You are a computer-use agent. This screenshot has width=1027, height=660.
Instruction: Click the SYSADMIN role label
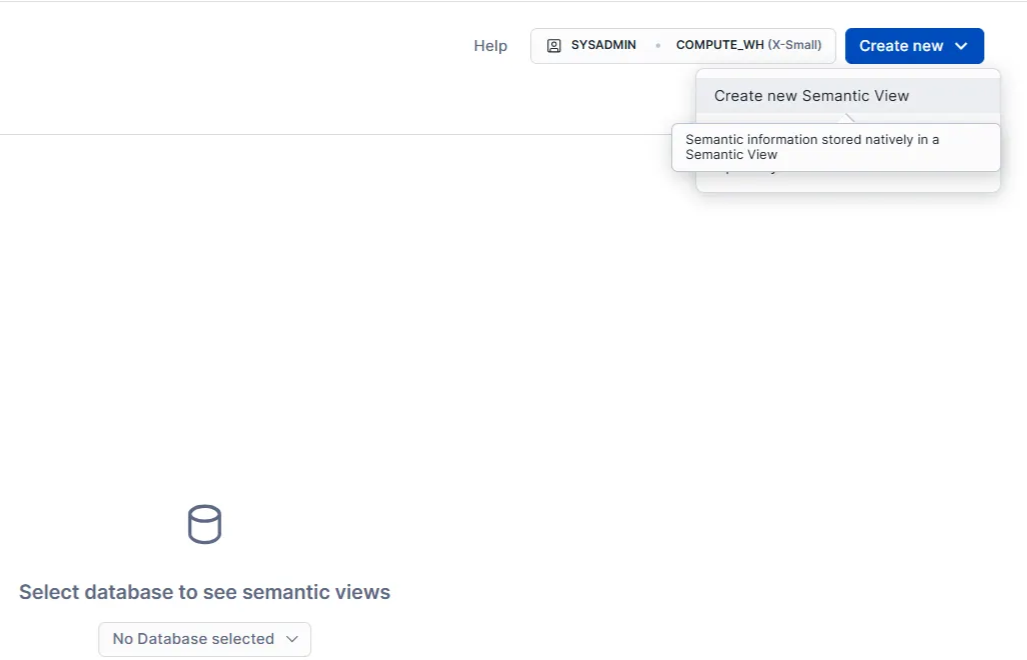point(603,46)
